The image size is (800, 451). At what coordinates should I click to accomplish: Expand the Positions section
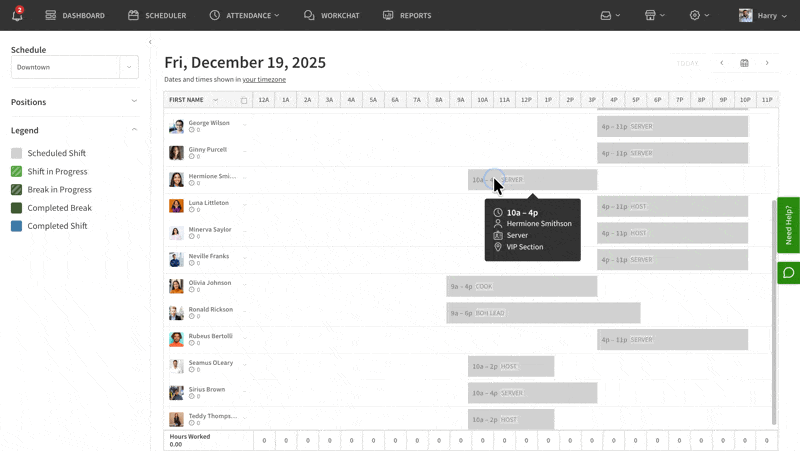click(x=134, y=102)
